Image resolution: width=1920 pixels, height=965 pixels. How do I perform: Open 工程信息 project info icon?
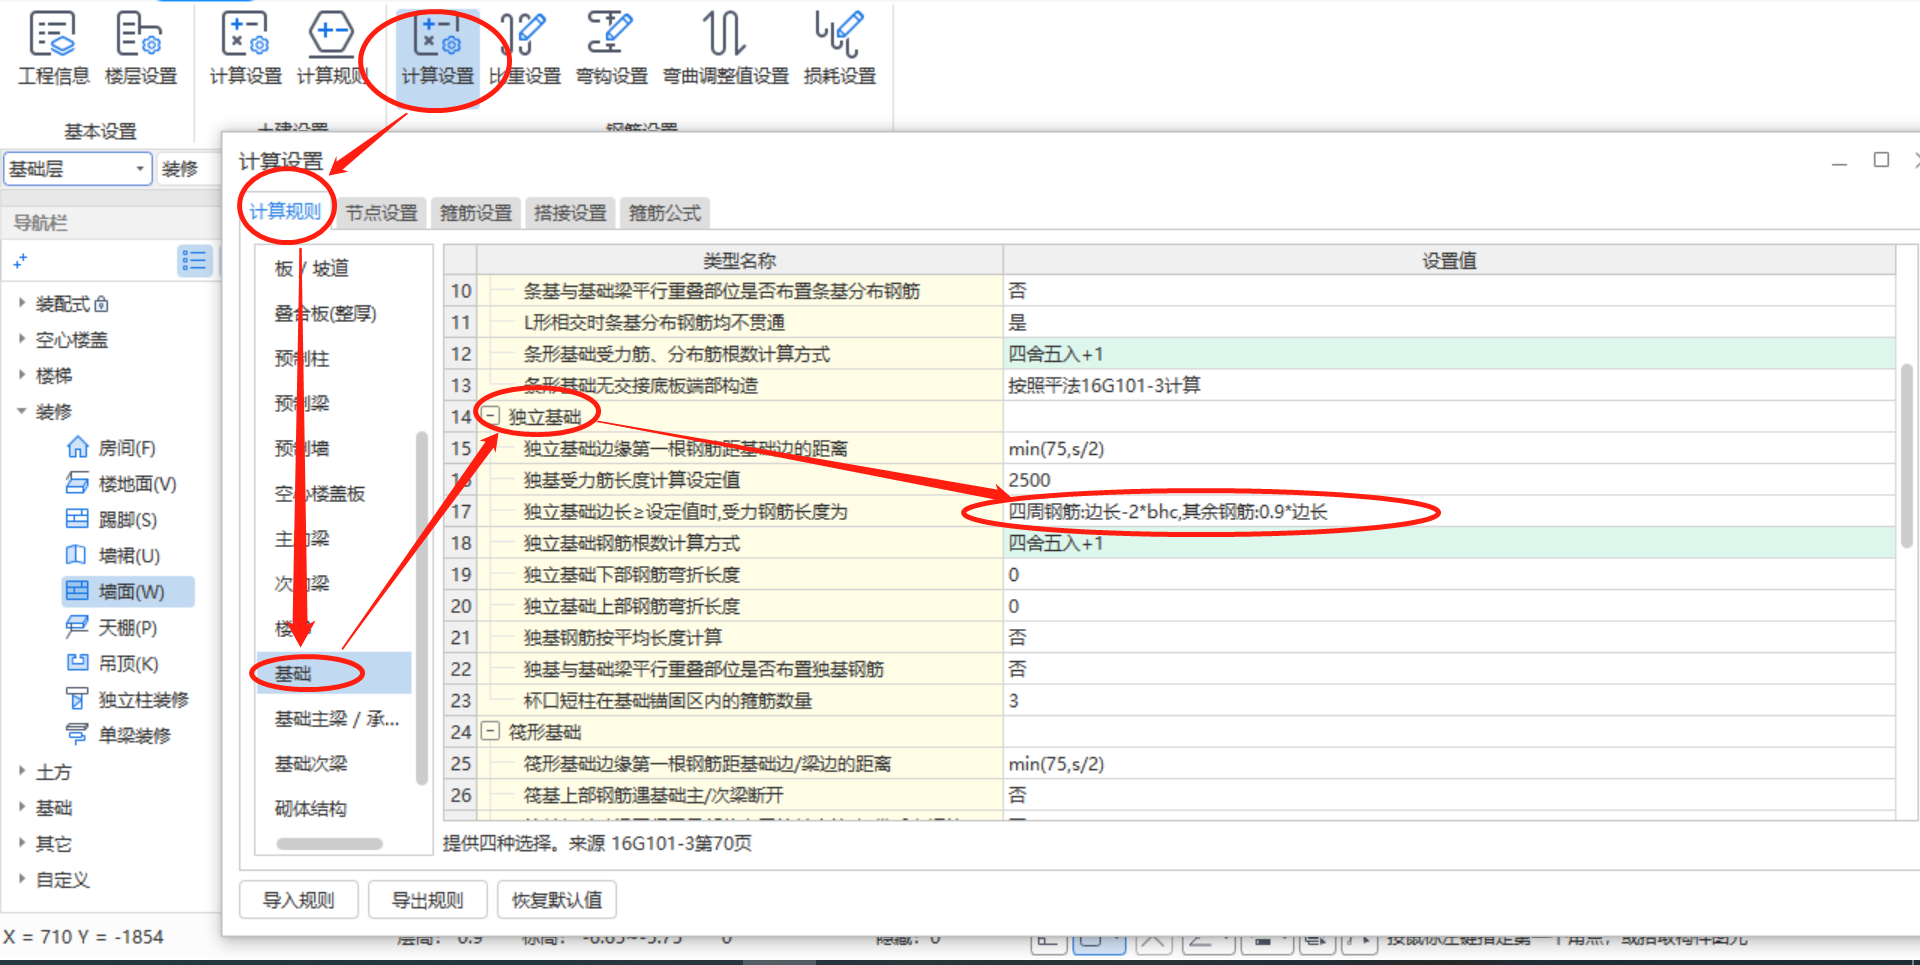pyautogui.click(x=53, y=34)
